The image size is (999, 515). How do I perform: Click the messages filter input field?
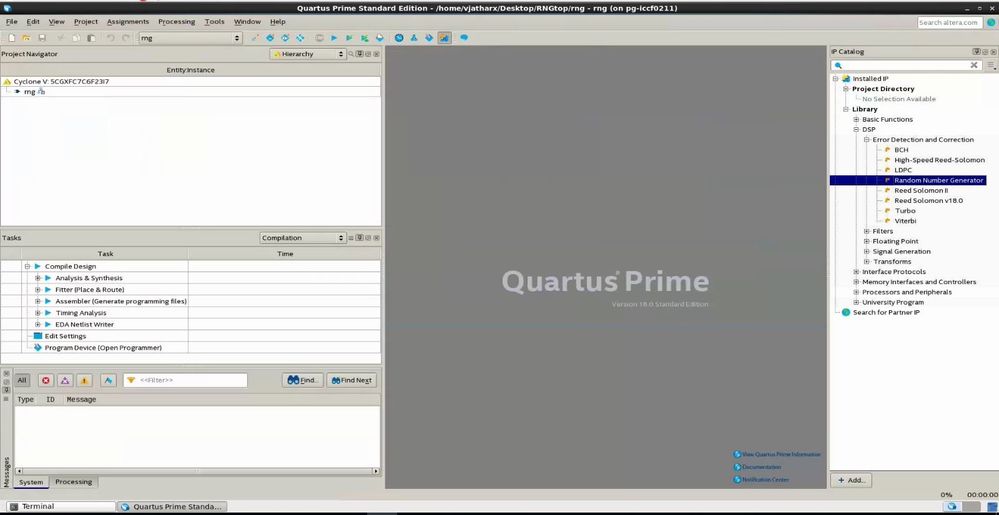pos(185,381)
